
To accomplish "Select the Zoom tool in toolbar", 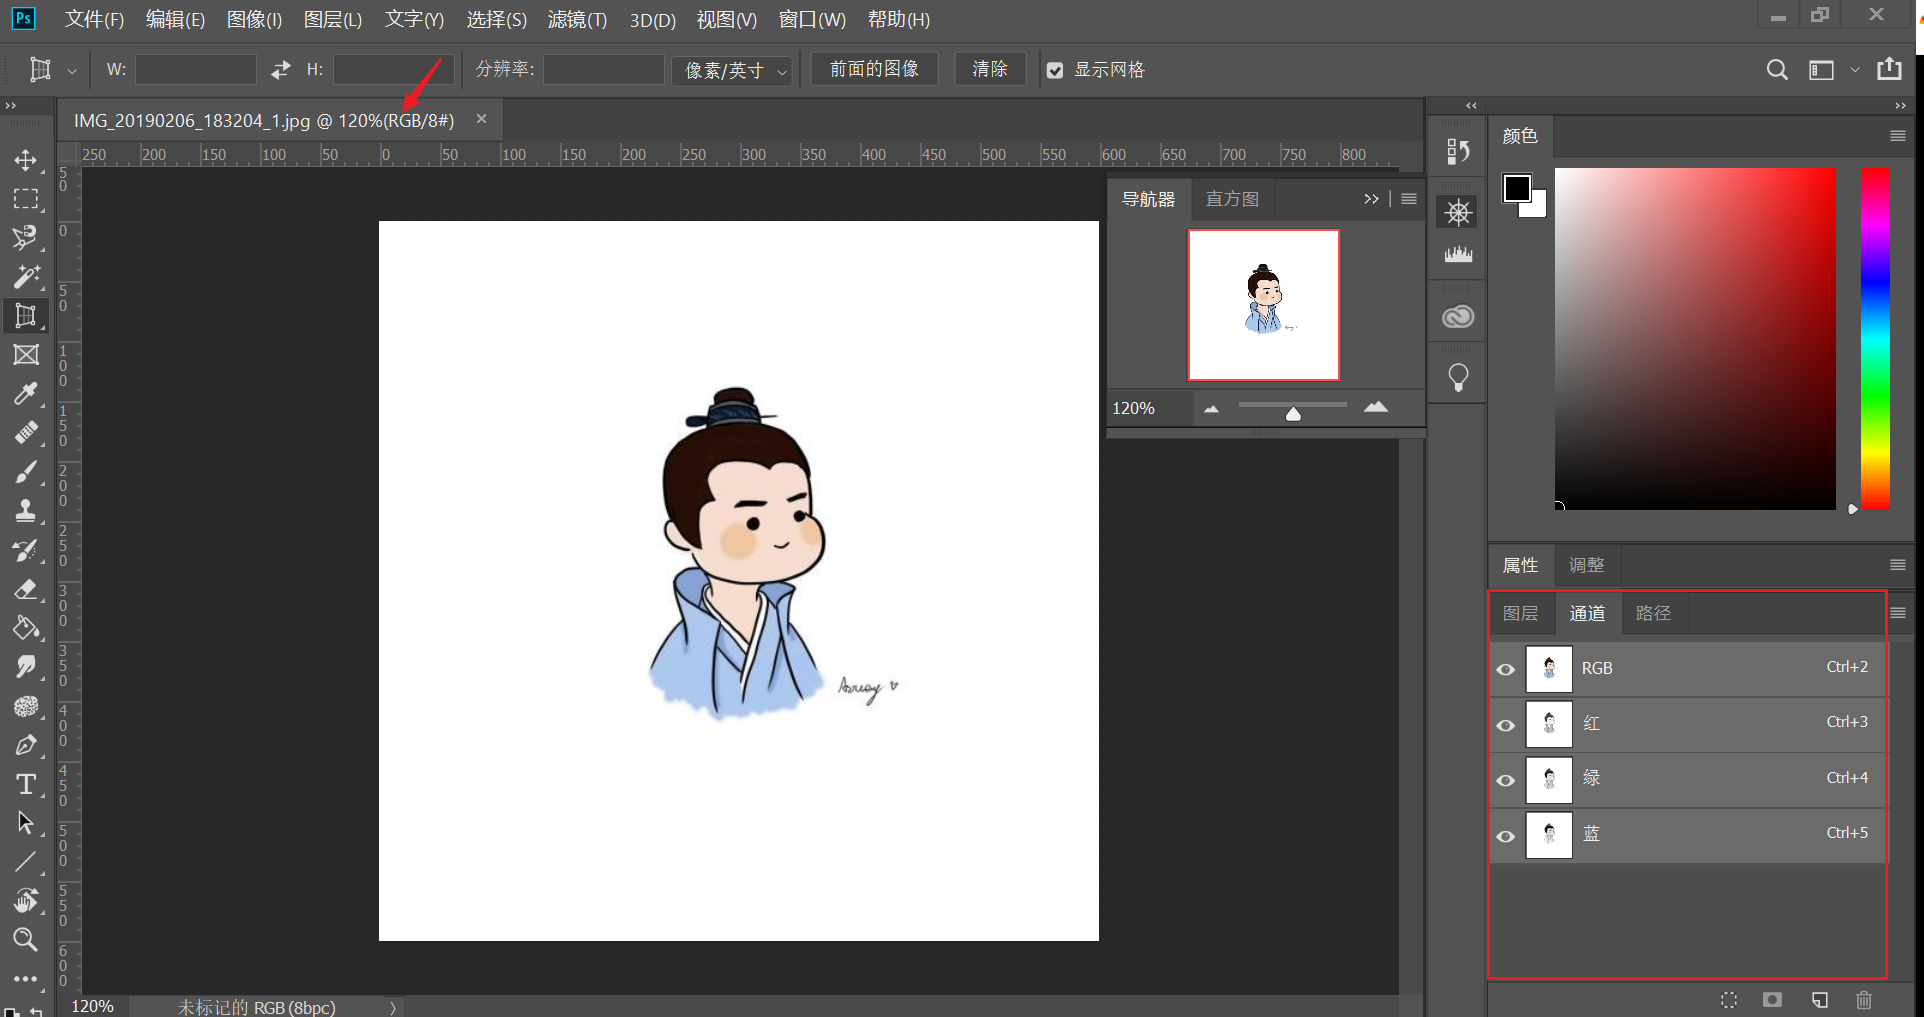I will pos(26,939).
